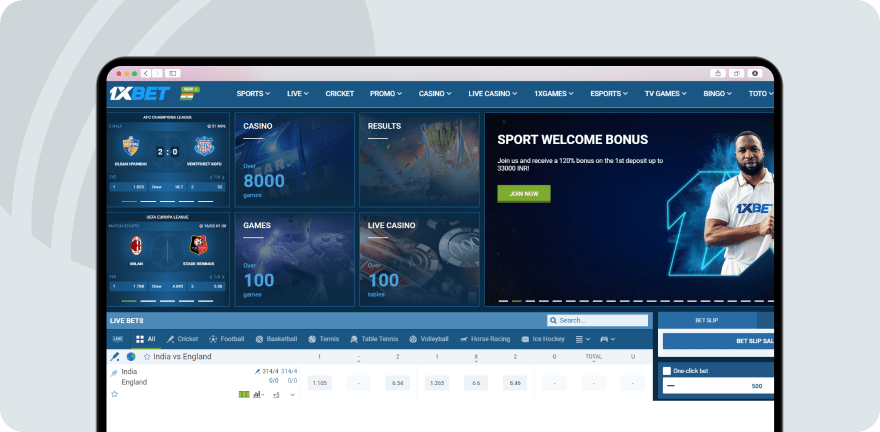Screen dimensions: 880x432
Task: Open the CRICKET menu item
Action: (340, 94)
